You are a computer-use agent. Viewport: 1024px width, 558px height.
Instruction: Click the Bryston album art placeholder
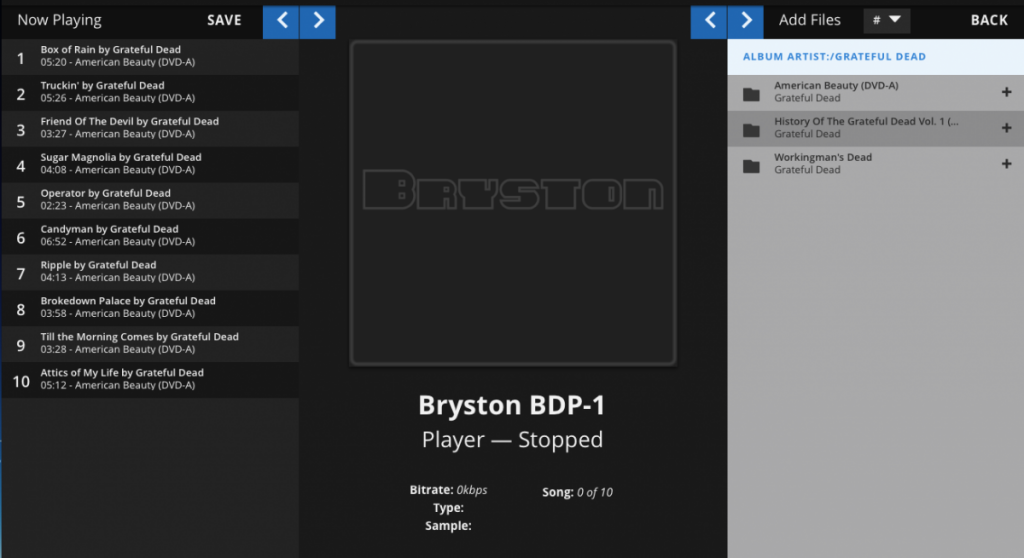(x=513, y=203)
